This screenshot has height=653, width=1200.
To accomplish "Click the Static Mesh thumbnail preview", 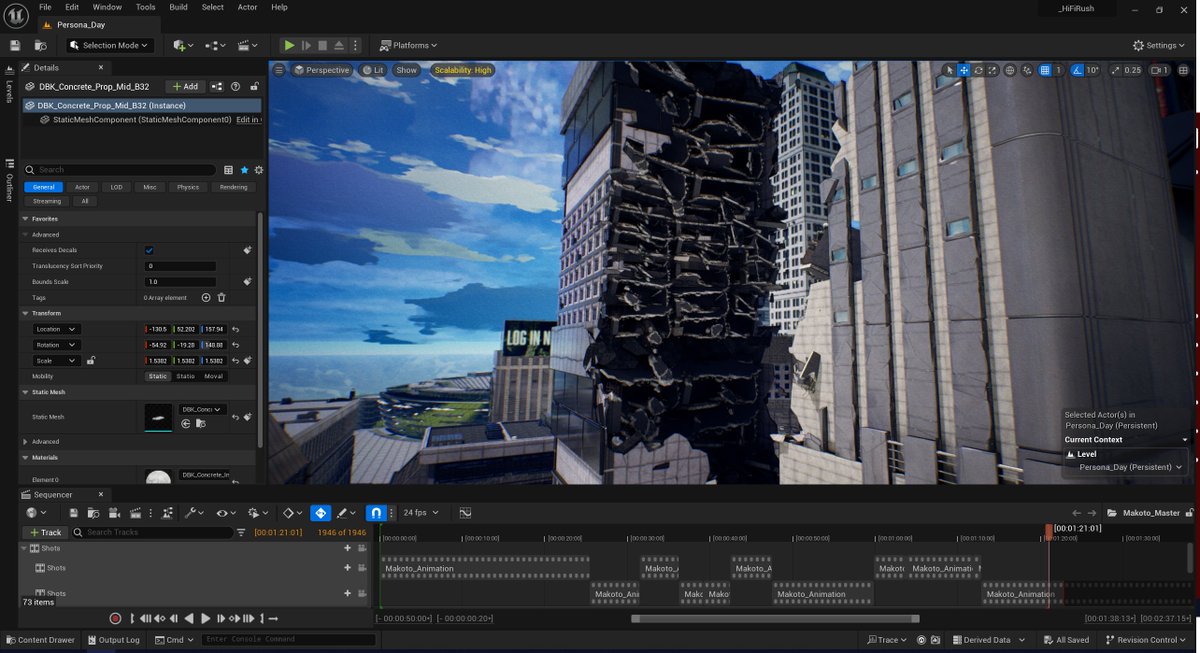I will click(x=158, y=417).
